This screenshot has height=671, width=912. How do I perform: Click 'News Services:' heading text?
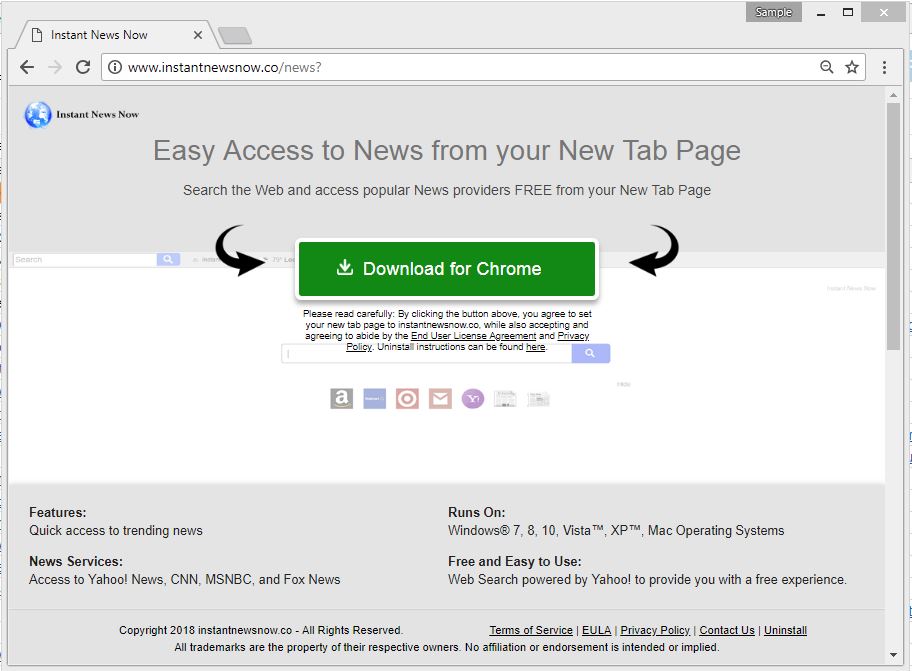click(x=76, y=562)
